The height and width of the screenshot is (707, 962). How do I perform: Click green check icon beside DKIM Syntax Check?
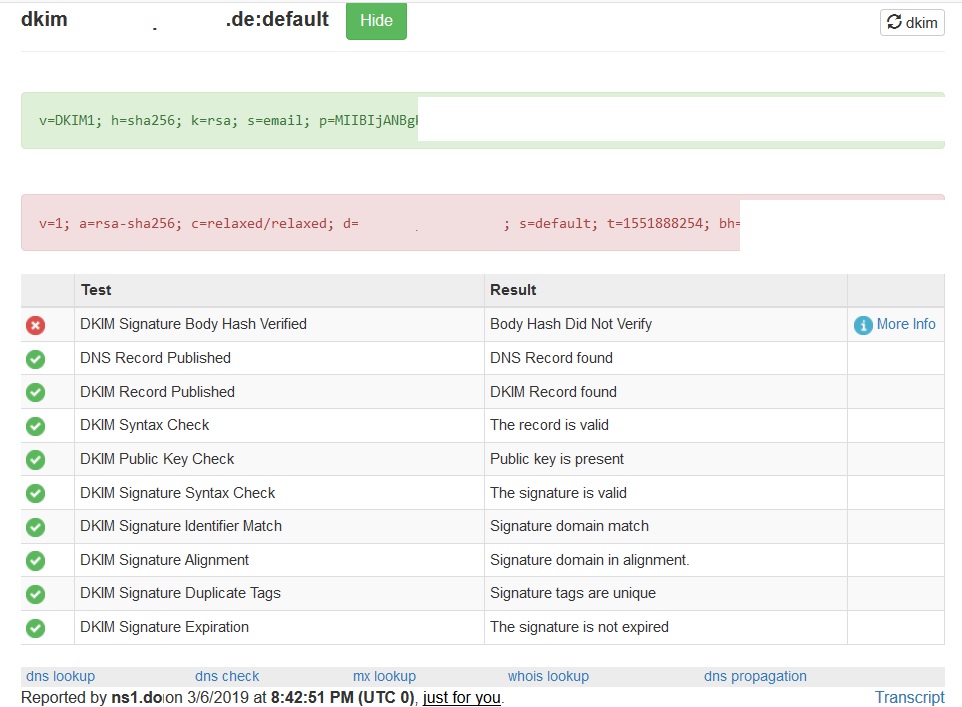pos(36,426)
